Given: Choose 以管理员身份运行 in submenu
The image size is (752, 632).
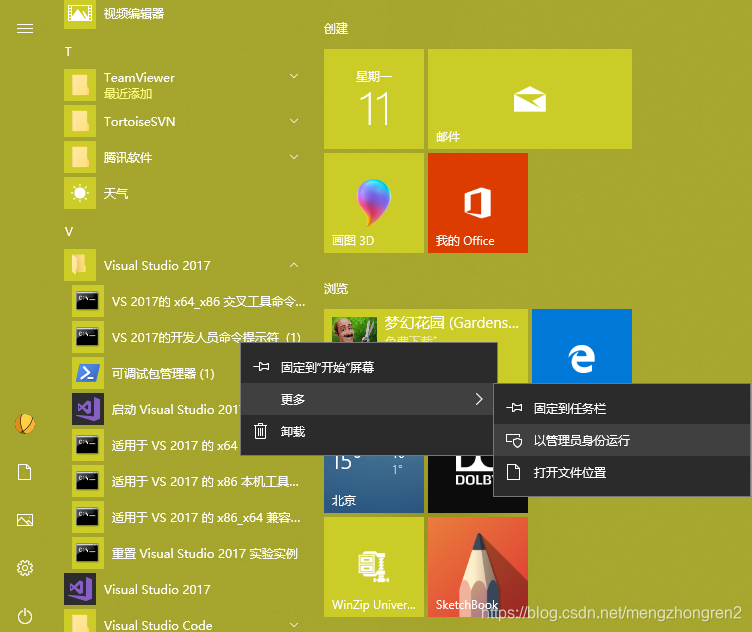Looking at the screenshot, I should click(x=622, y=440).
